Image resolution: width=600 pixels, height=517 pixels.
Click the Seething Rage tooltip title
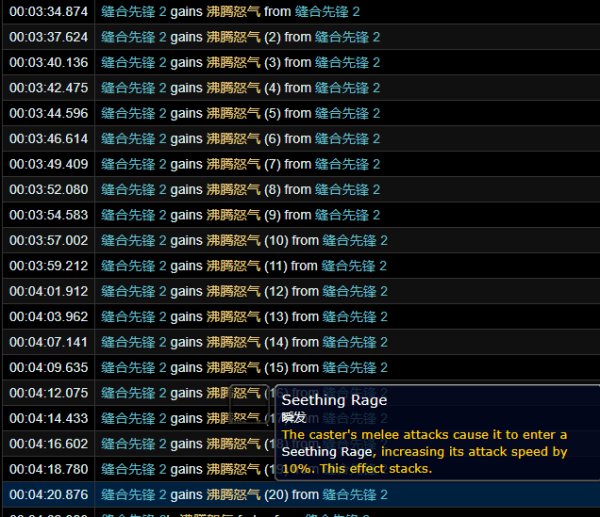(x=334, y=400)
